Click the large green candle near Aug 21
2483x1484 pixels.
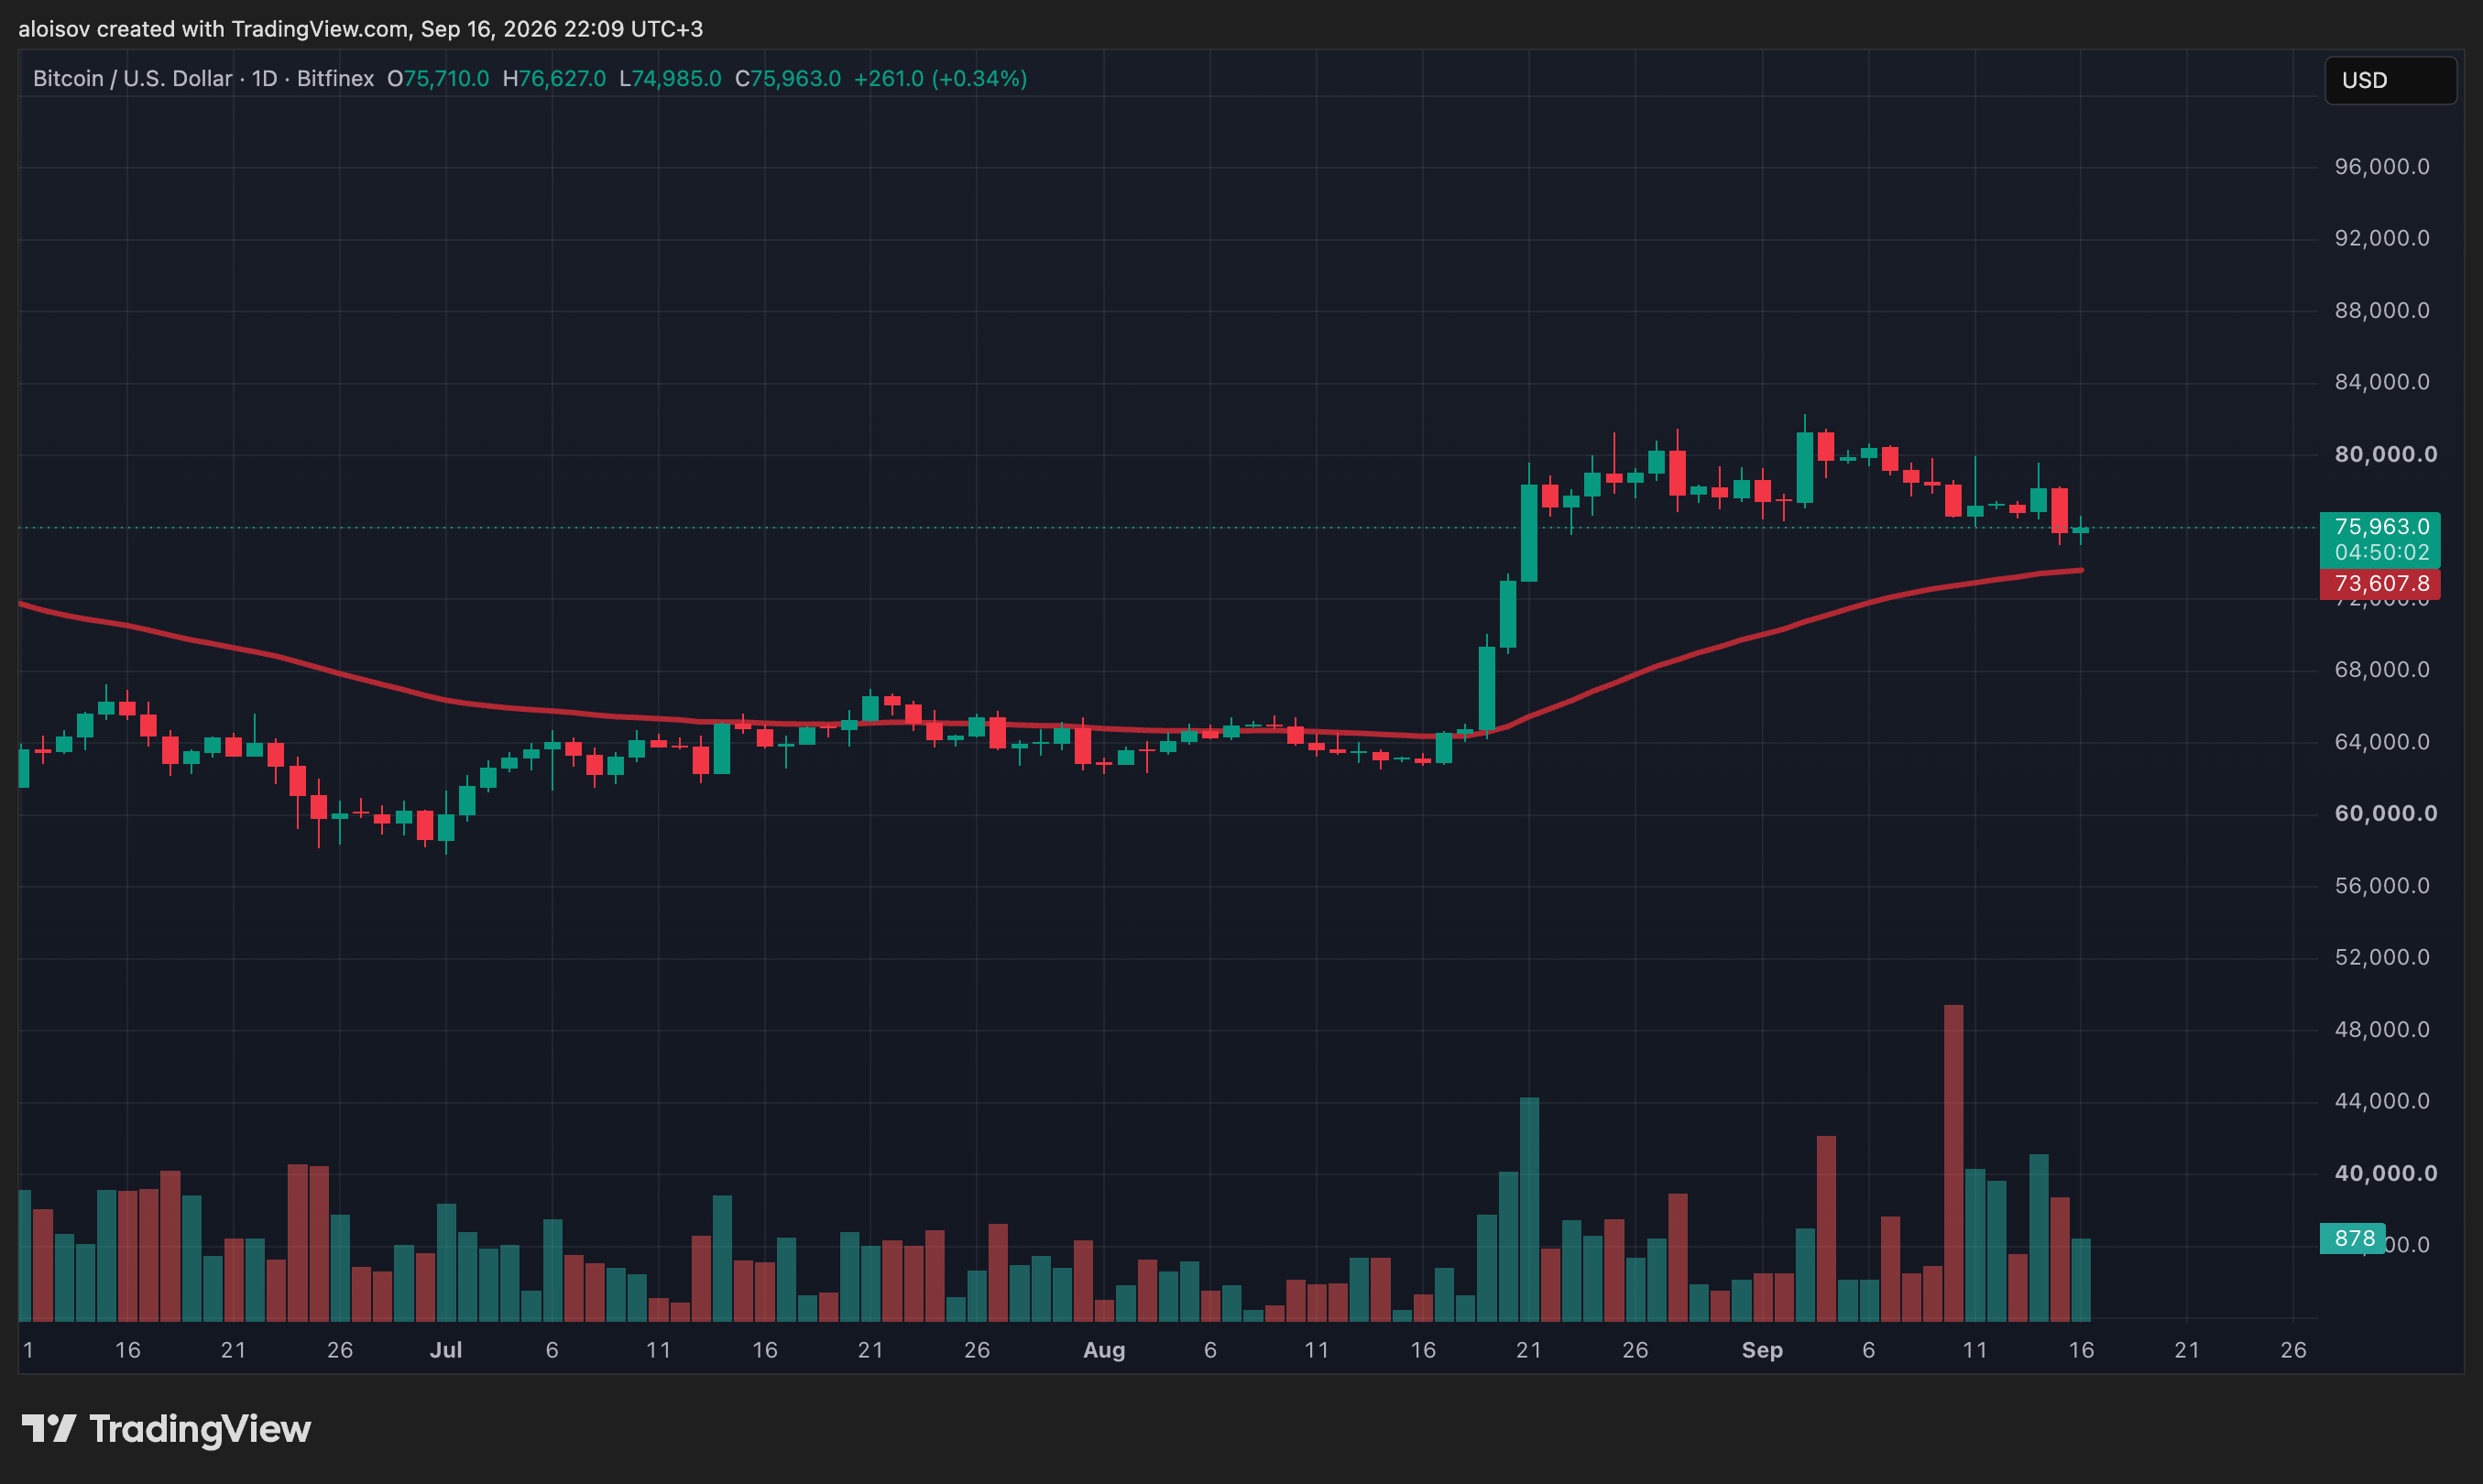pos(1529,533)
